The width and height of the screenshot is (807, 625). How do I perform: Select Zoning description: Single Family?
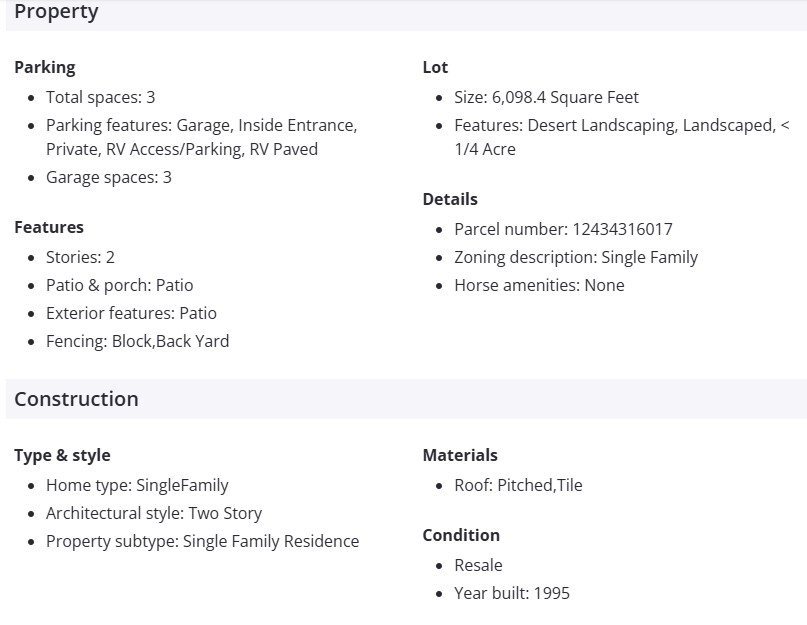tap(575, 257)
